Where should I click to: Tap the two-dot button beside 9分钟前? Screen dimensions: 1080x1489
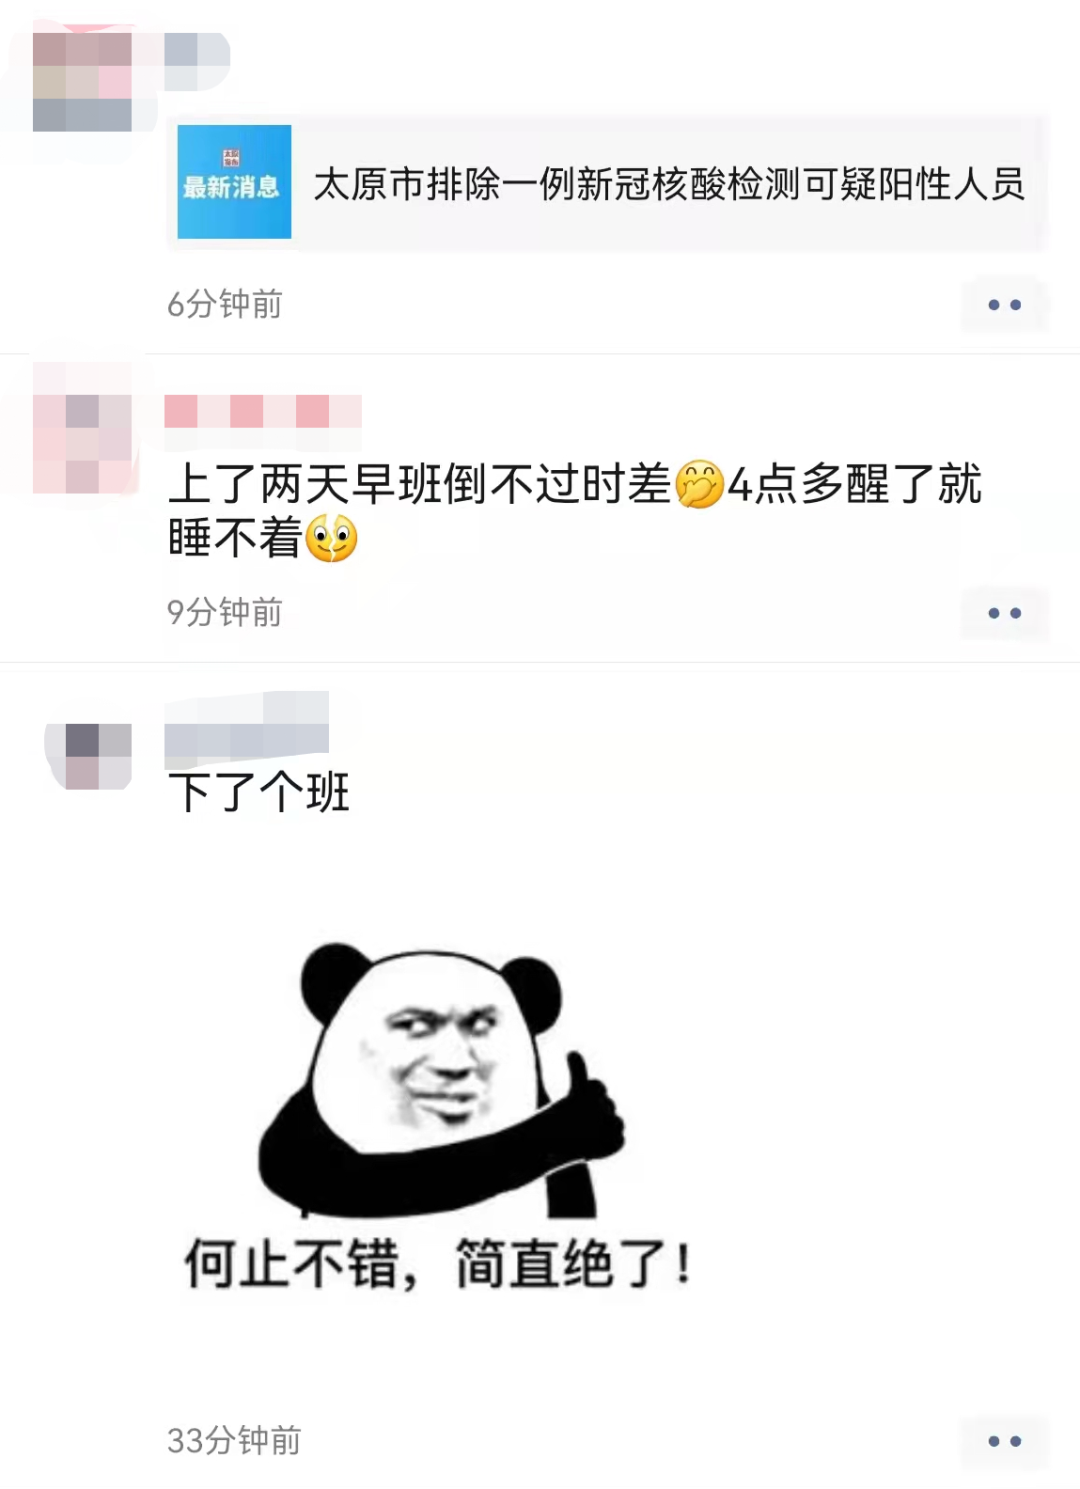click(x=1004, y=613)
